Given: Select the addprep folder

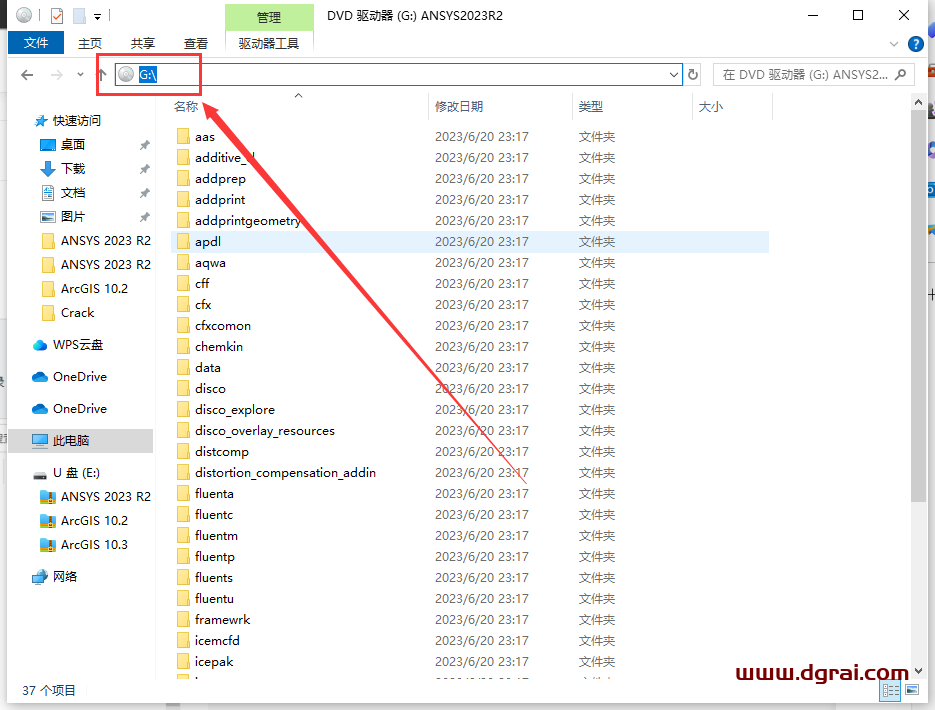Looking at the screenshot, I should (220, 179).
